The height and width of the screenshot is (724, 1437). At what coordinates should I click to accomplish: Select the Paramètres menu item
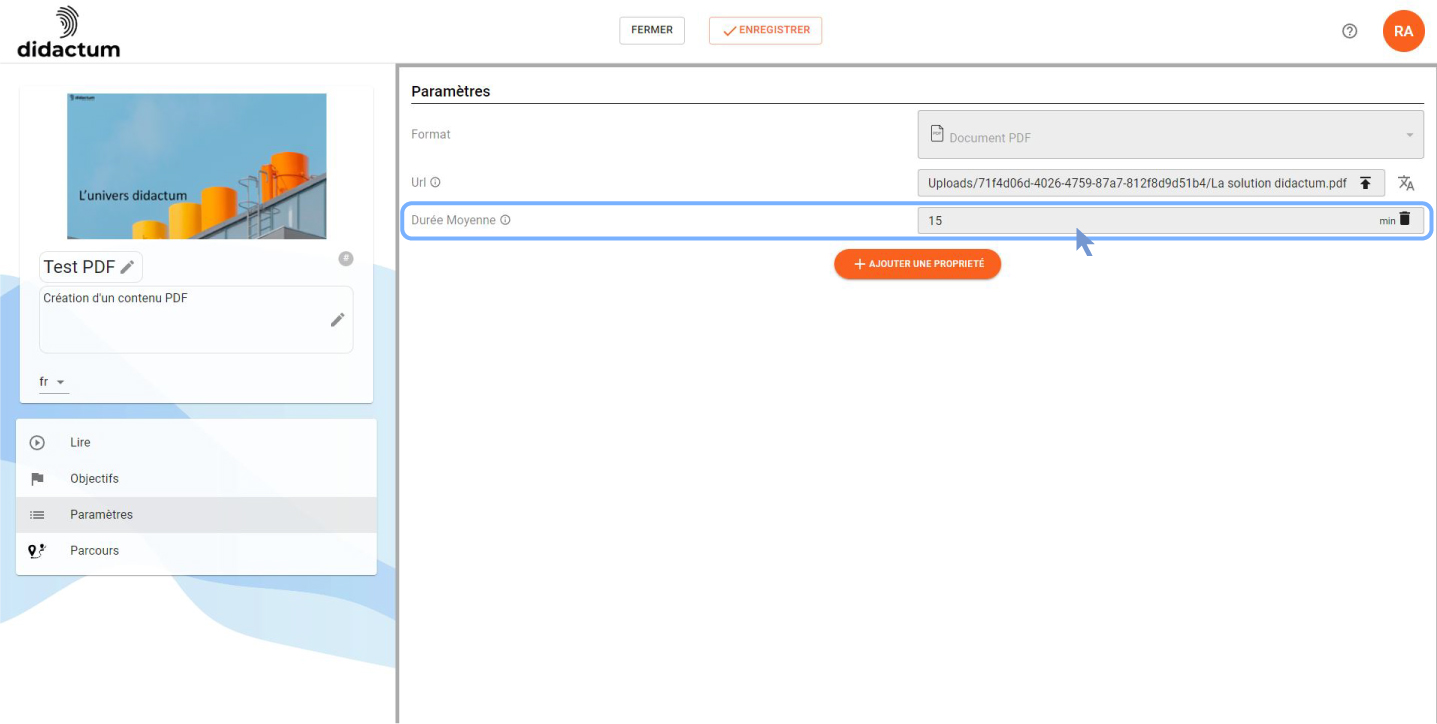196,514
